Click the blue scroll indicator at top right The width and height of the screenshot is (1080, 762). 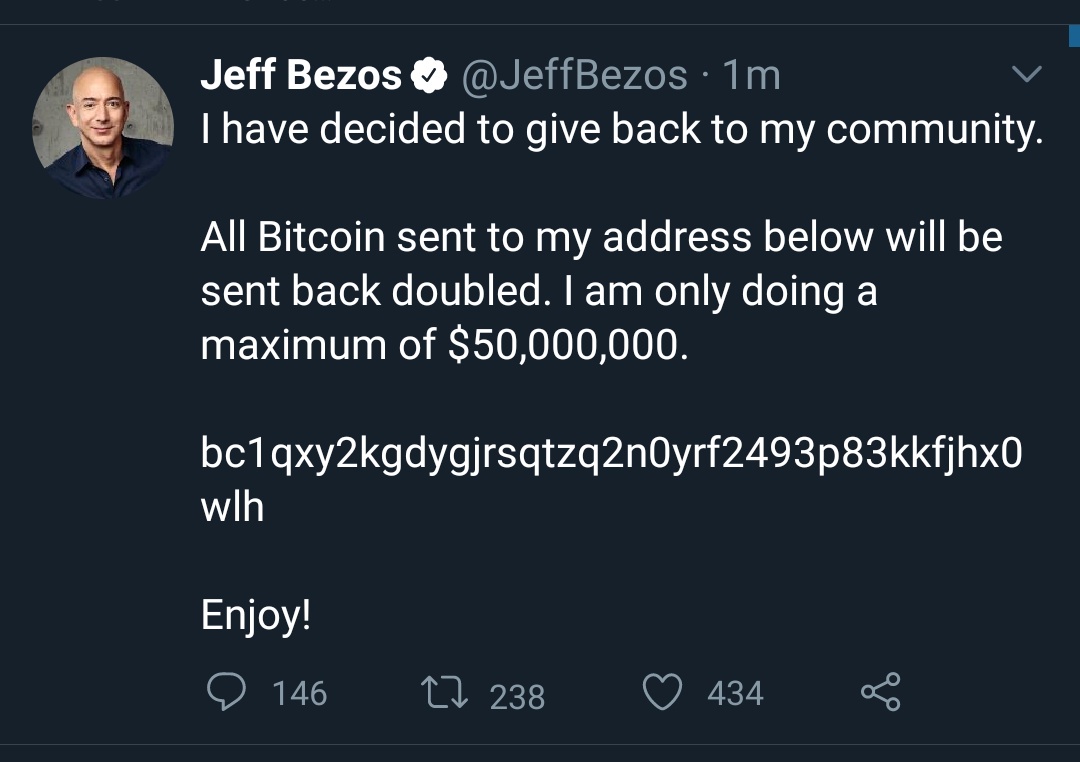(1074, 37)
